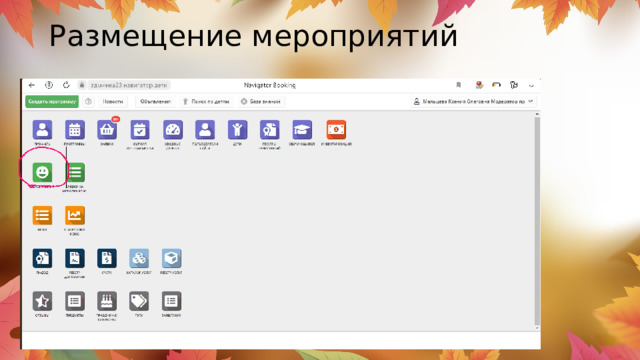Open the purple document with award ribbon icon
The height and width of the screenshot is (360, 640).
pyautogui.click(x=269, y=130)
